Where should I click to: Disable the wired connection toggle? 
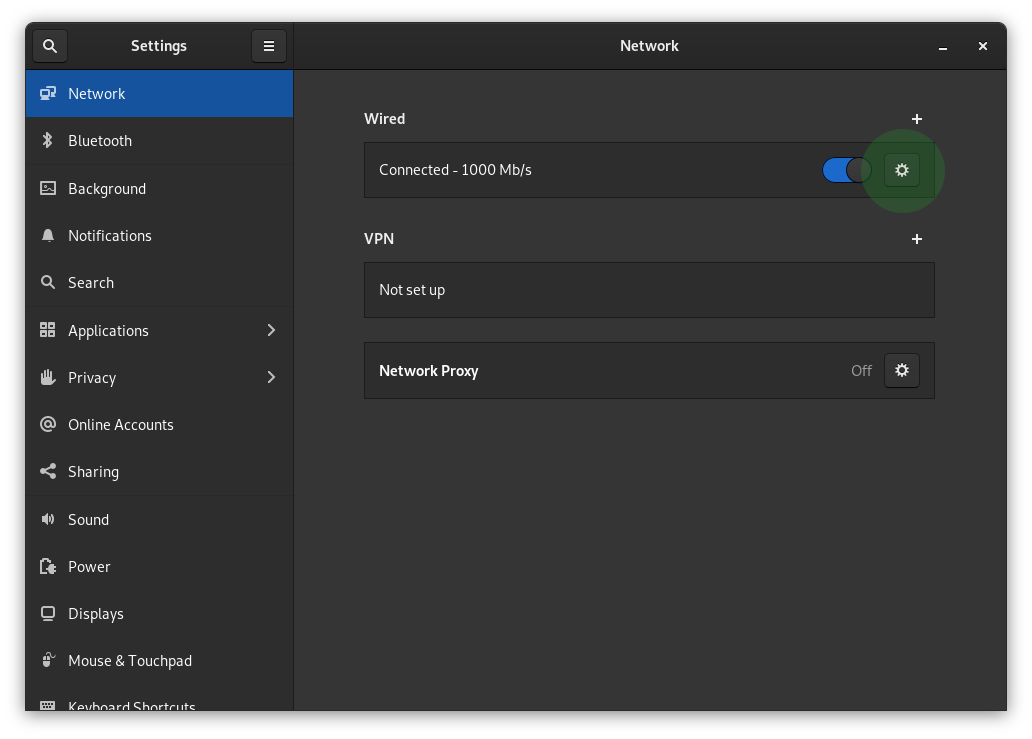pyautogui.click(x=846, y=170)
